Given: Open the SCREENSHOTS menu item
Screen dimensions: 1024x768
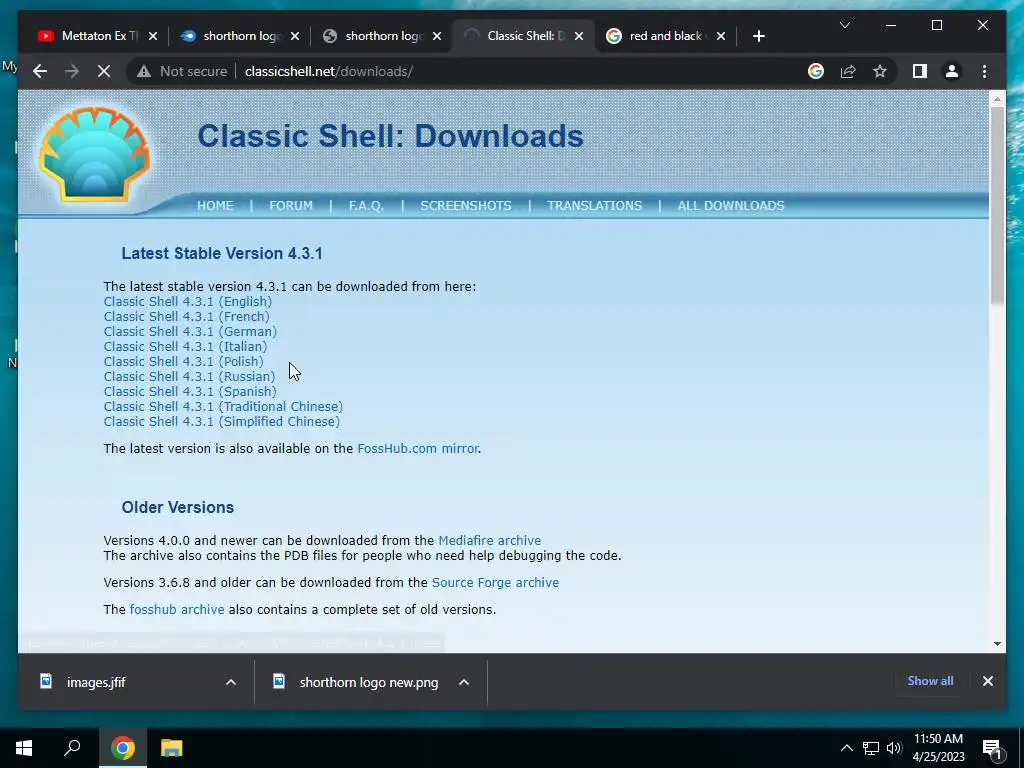Looking at the screenshot, I should coord(466,205).
